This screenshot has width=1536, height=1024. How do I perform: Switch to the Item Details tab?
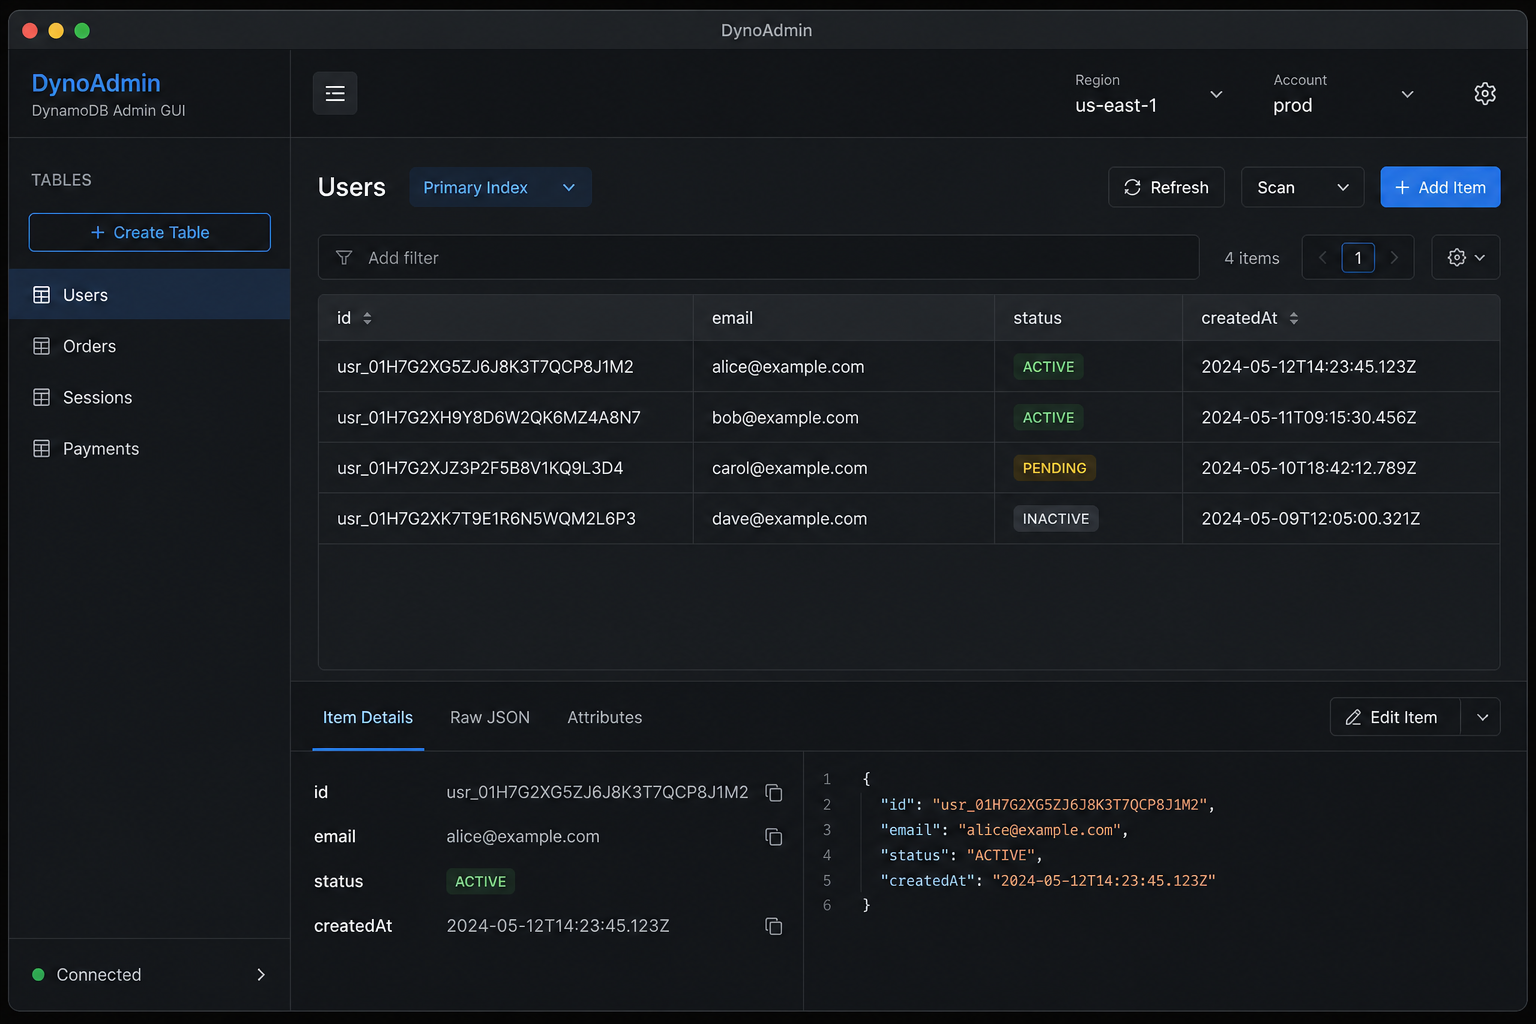coord(368,718)
